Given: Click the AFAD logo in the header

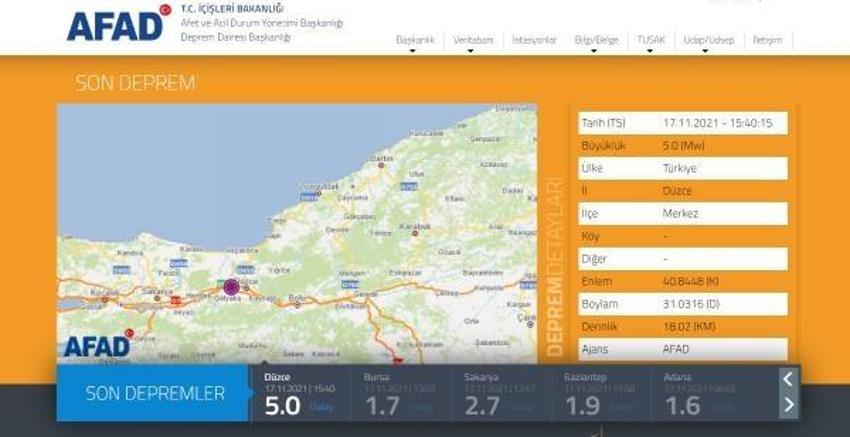Looking at the screenshot, I should coord(114,26).
